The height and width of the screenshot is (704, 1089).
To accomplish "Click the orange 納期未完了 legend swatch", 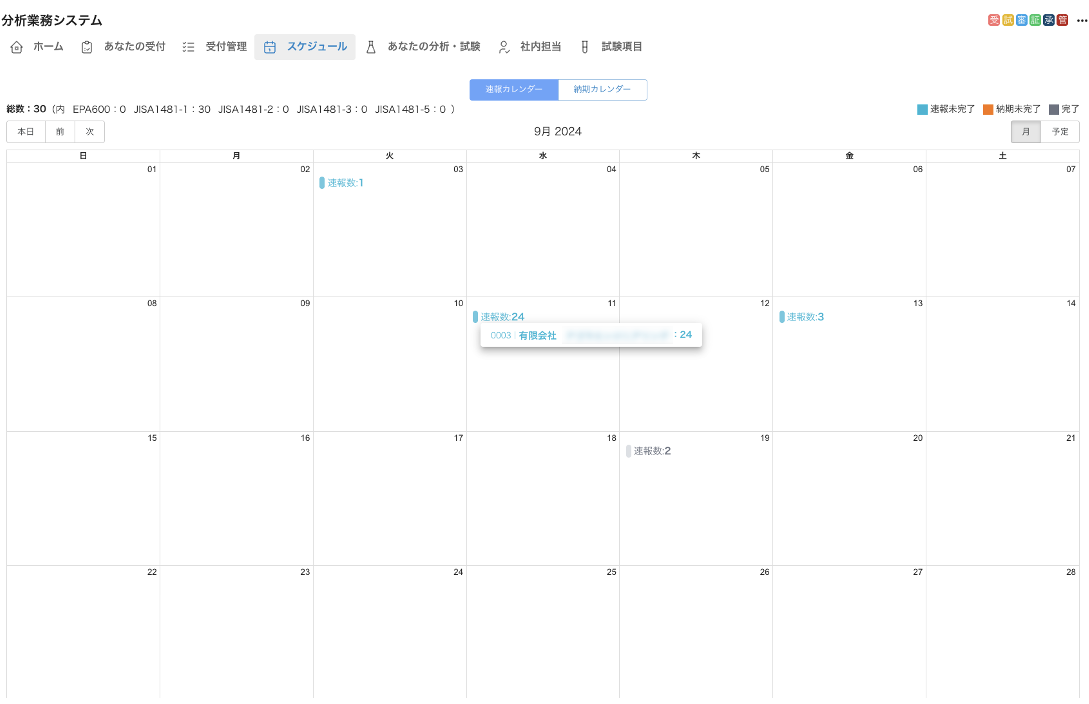I will pos(988,109).
